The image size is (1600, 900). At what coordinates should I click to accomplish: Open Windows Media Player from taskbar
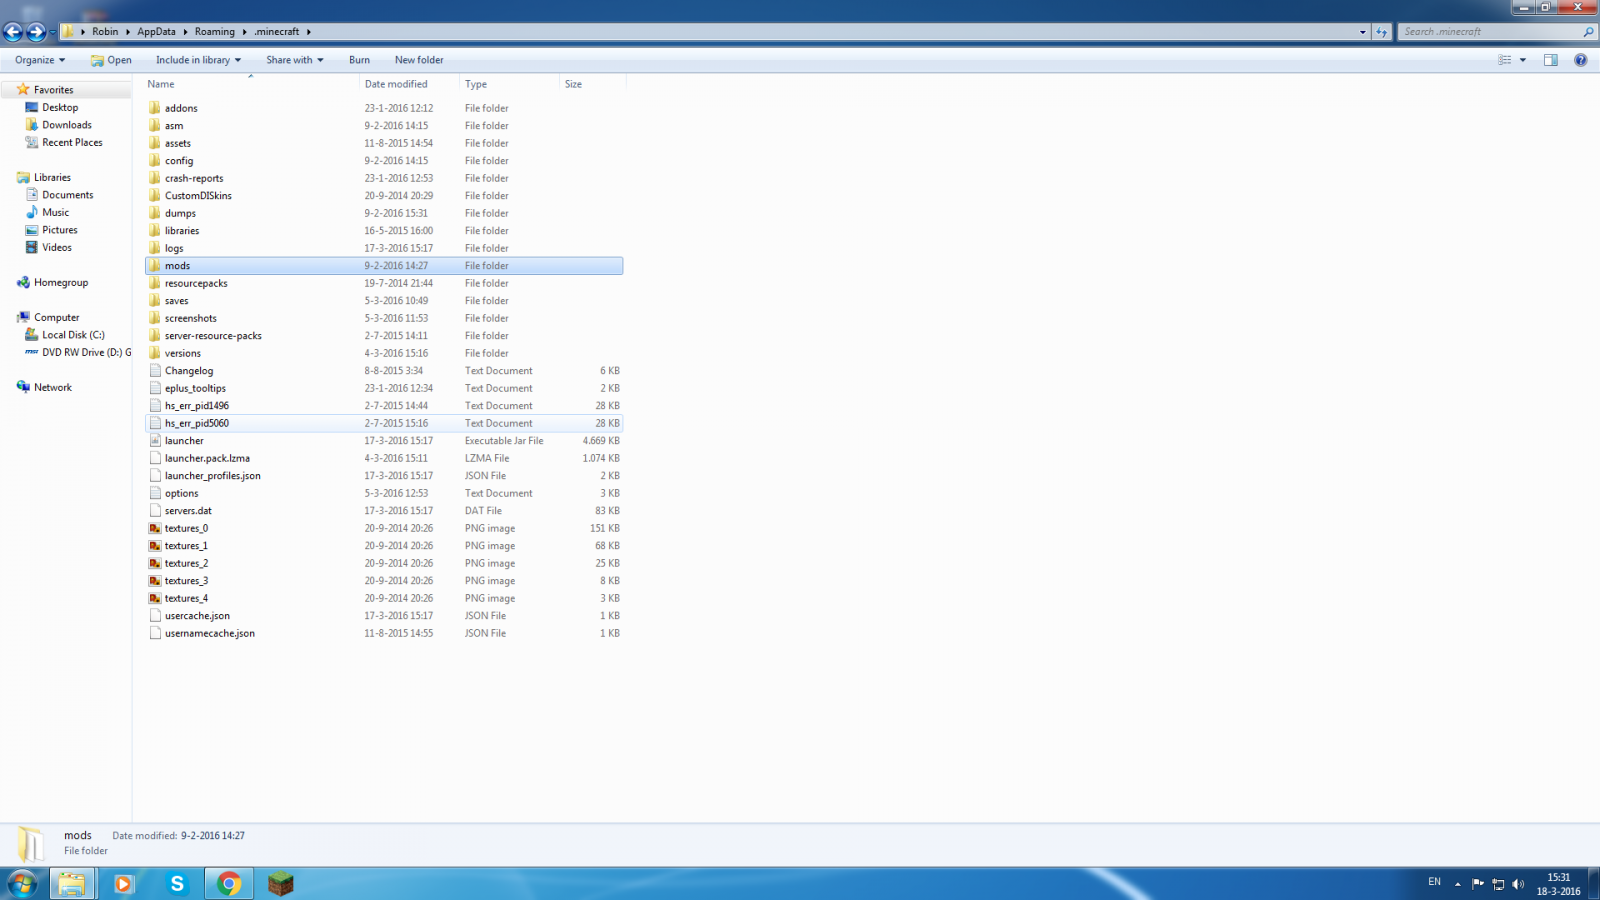click(x=123, y=884)
